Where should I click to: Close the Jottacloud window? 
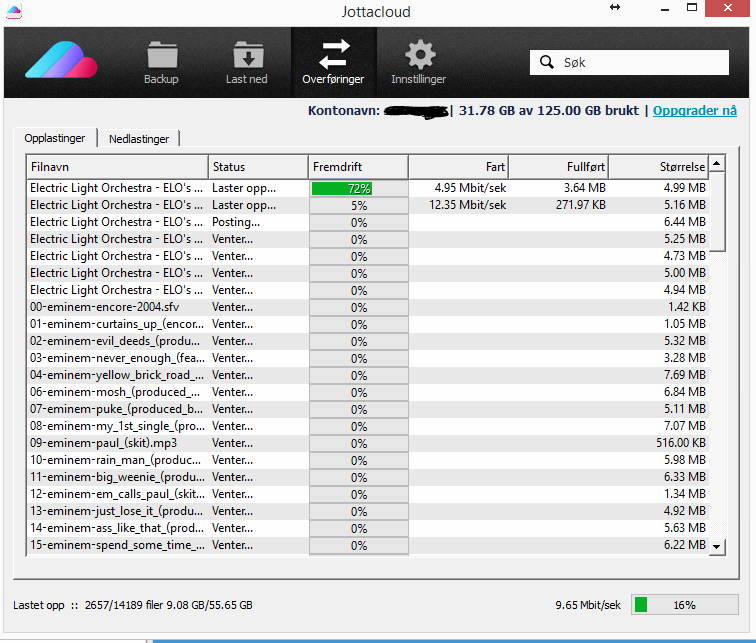coord(728,8)
